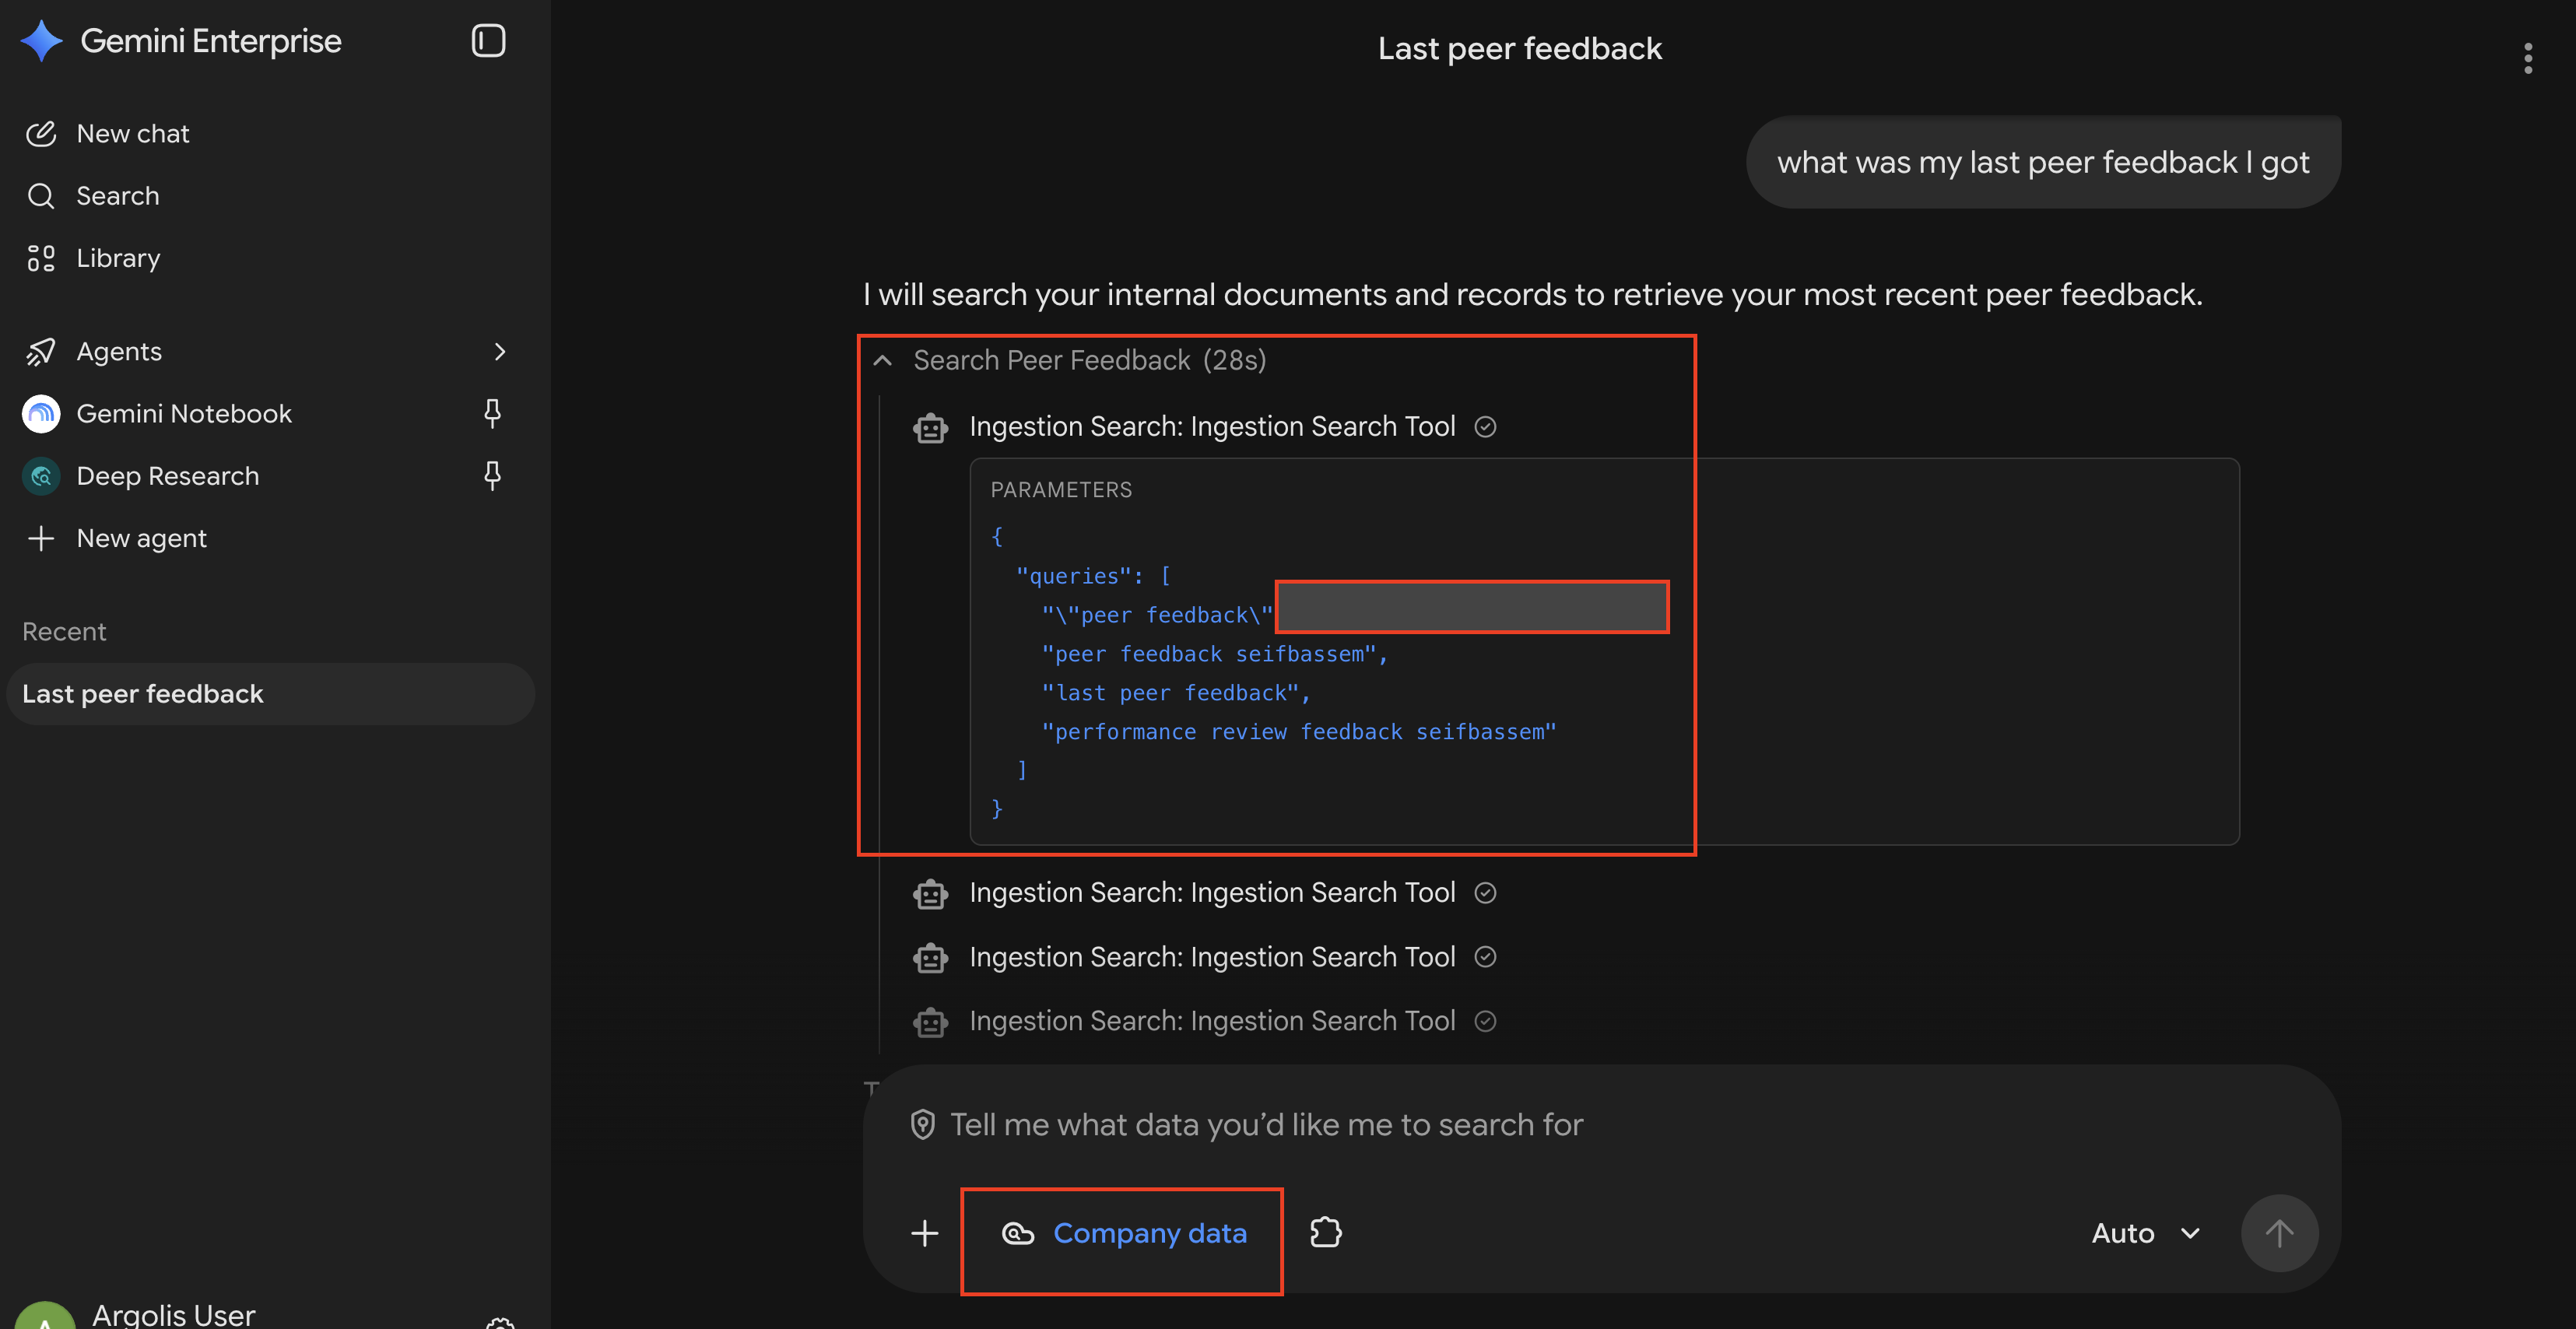
Task: Open the connectors puzzle-piece icon
Action: click(x=1326, y=1232)
